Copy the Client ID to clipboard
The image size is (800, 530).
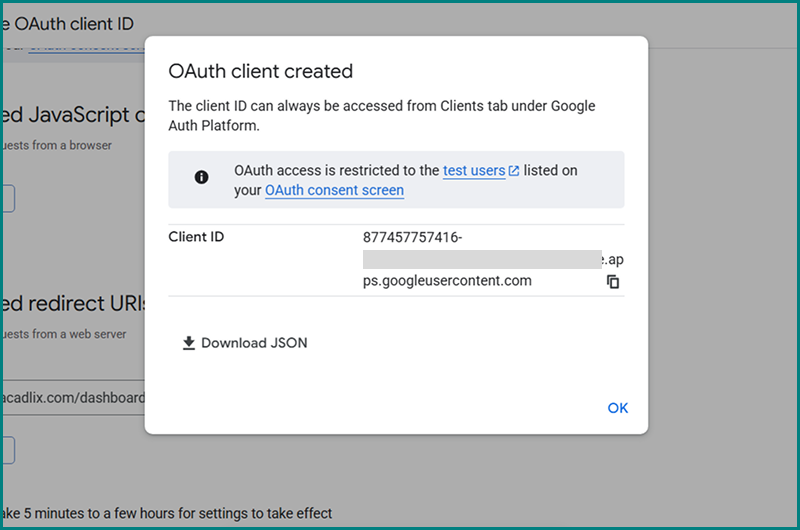(613, 282)
